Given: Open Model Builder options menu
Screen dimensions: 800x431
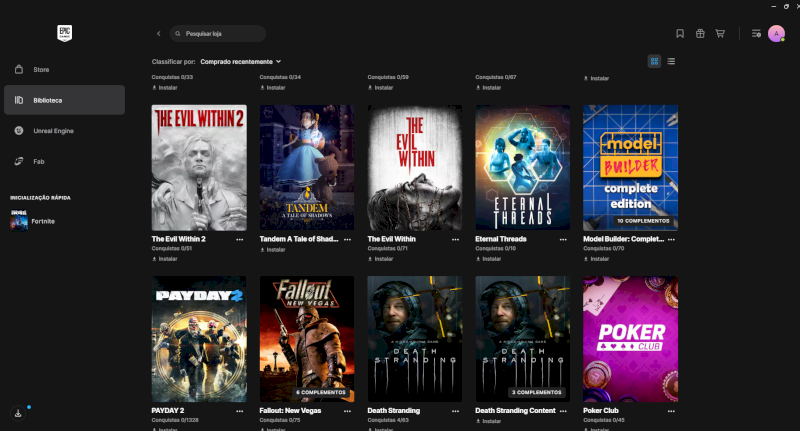Looking at the screenshot, I should tap(671, 239).
